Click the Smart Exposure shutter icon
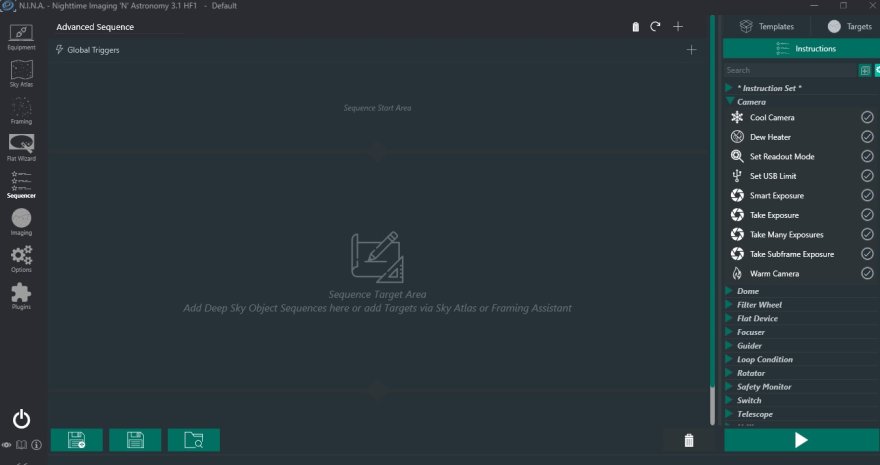Image resolution: width=880 pixels, height=465 pixels. (737, 195)
